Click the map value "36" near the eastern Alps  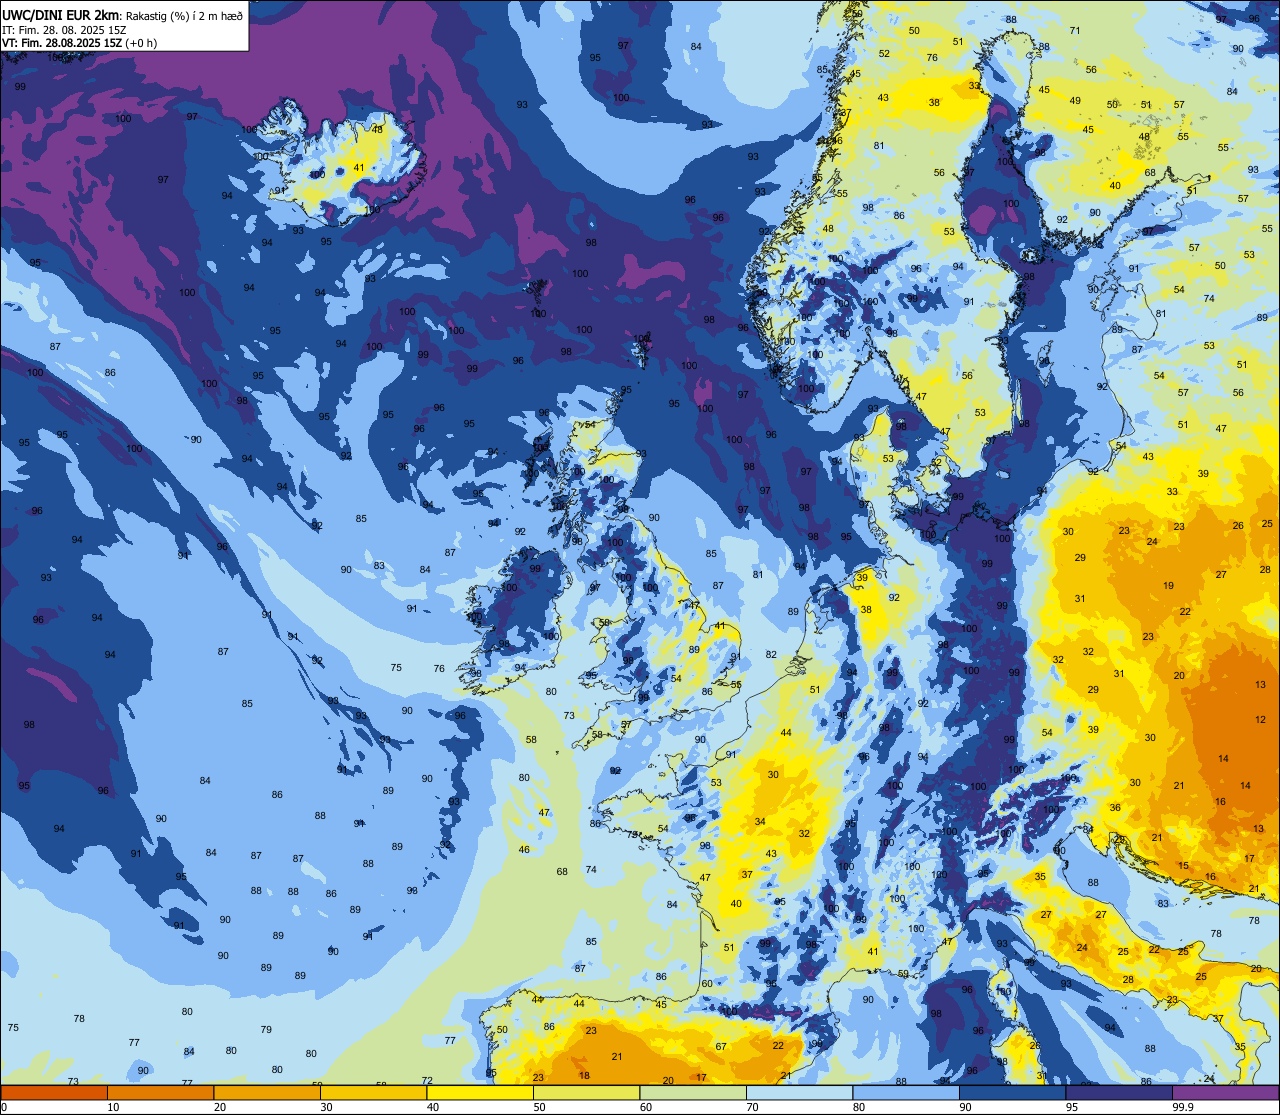point(1115,807)
